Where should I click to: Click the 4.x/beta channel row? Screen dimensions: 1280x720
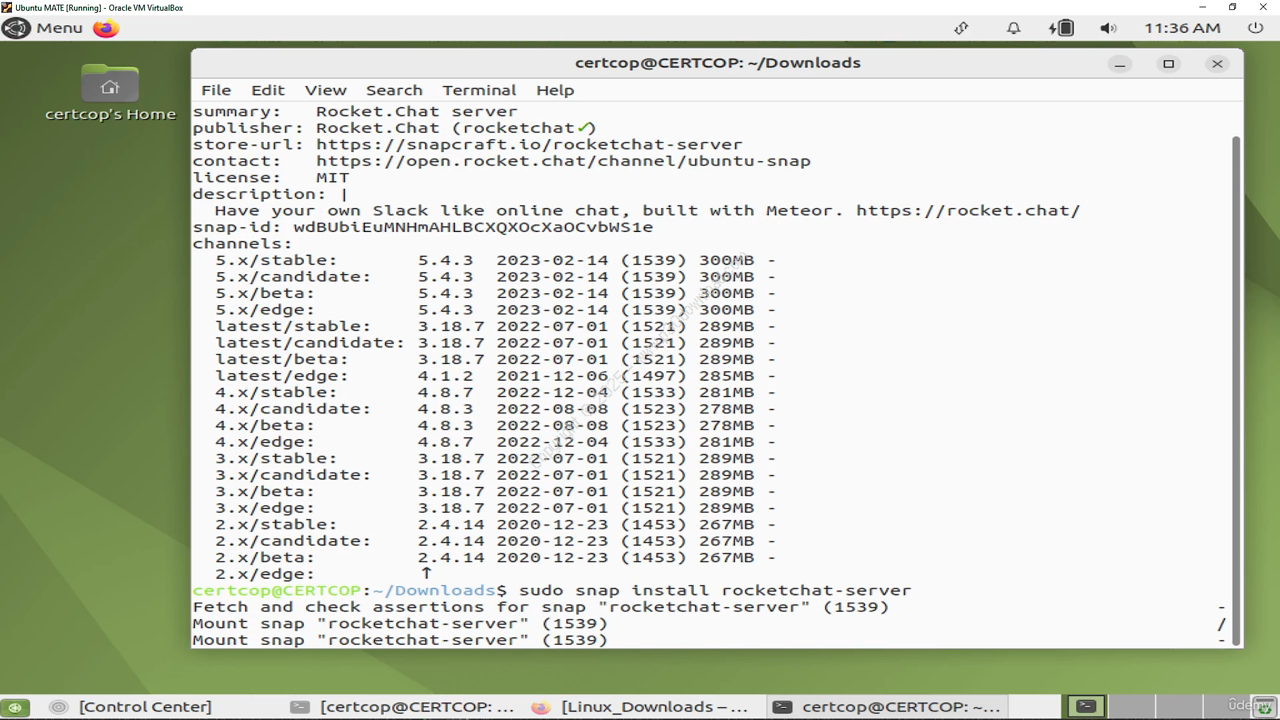tap(495, 425)
